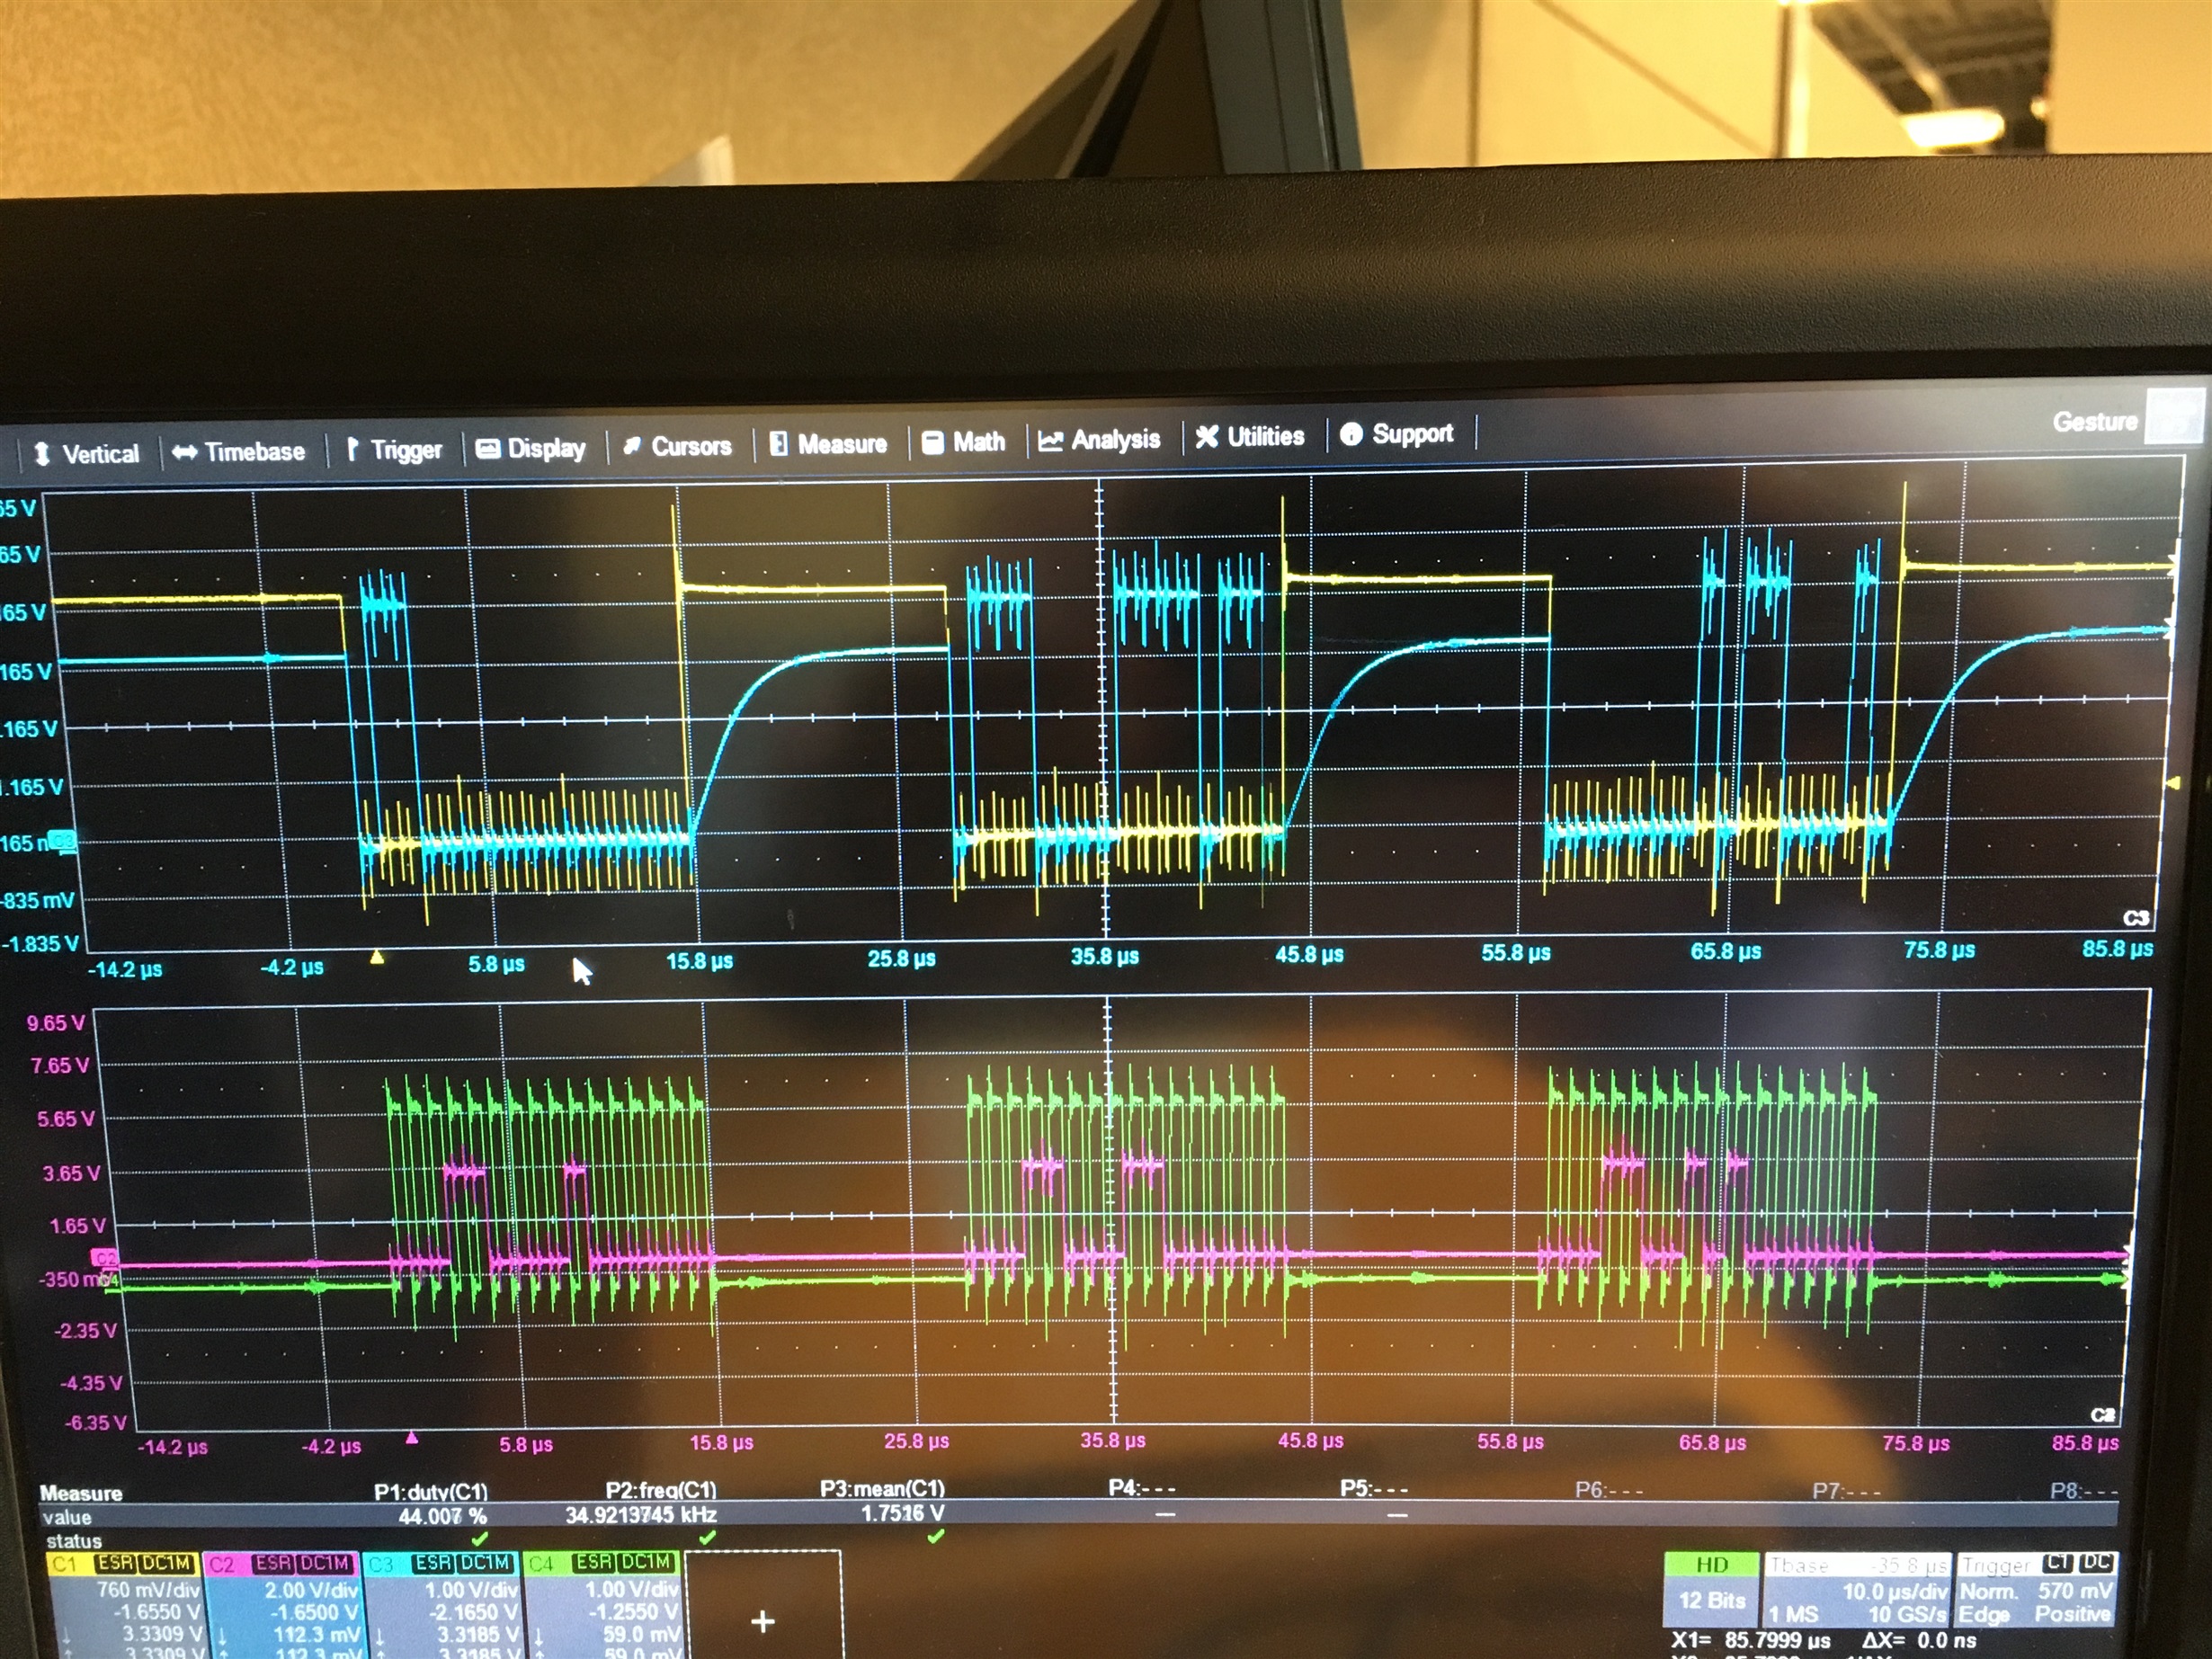Click the plus box to add a trace

pyautogui.click(x=763, y=1604)
